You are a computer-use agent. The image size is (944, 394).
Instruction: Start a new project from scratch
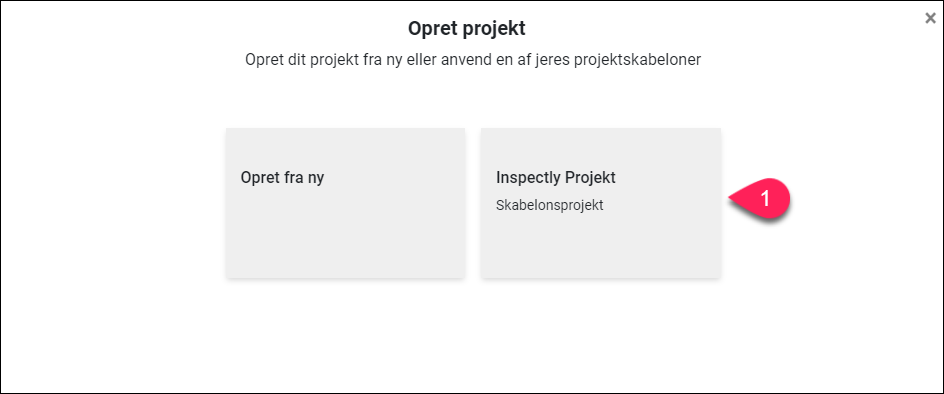coord(346,203)
